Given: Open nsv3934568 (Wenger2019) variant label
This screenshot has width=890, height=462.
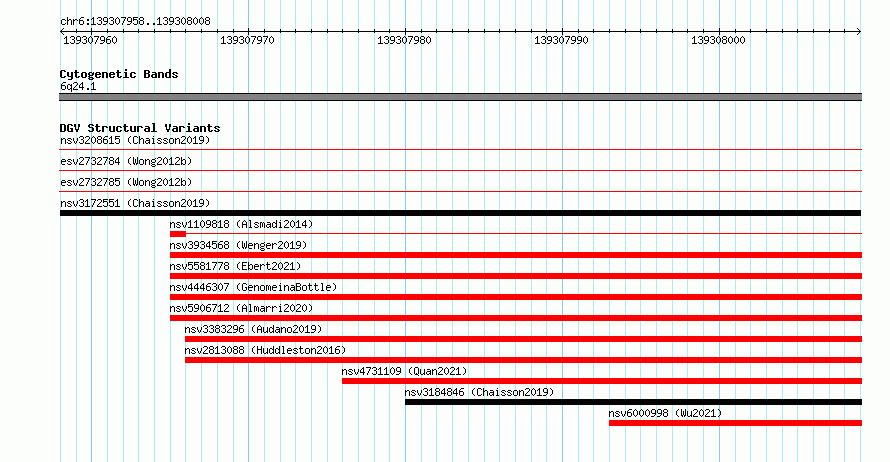Looking at the screenshot, I should pyautogui.click(x=238, y=245).
